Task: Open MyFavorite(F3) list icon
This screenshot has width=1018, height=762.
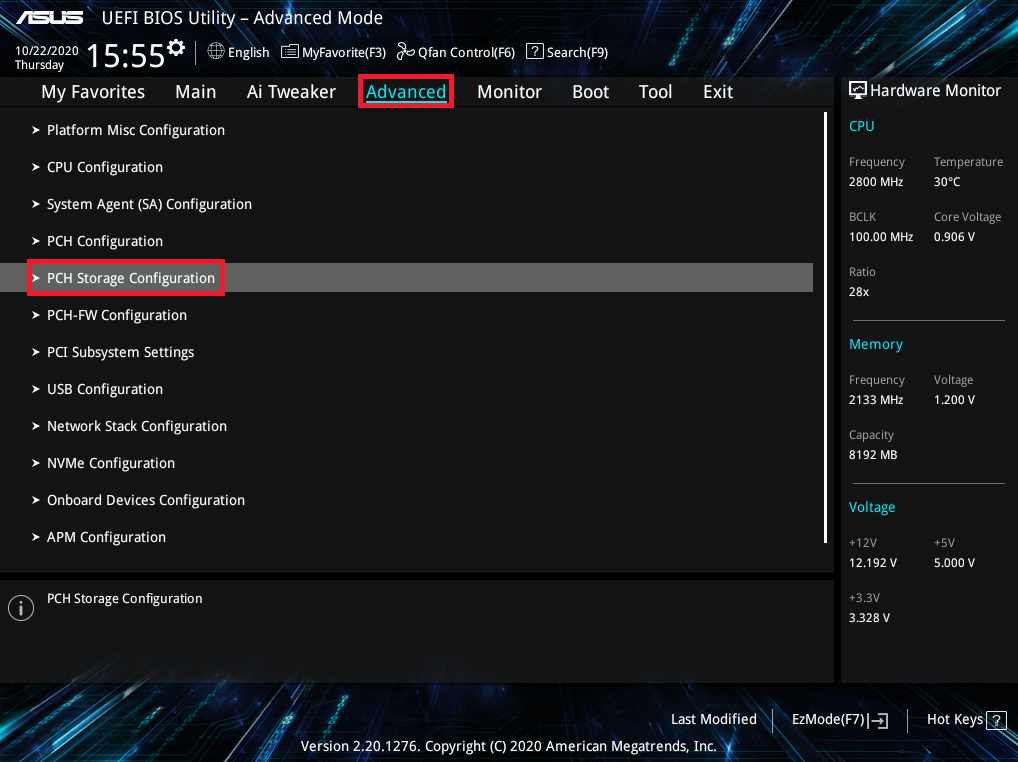Action: [x=289, y=52]
